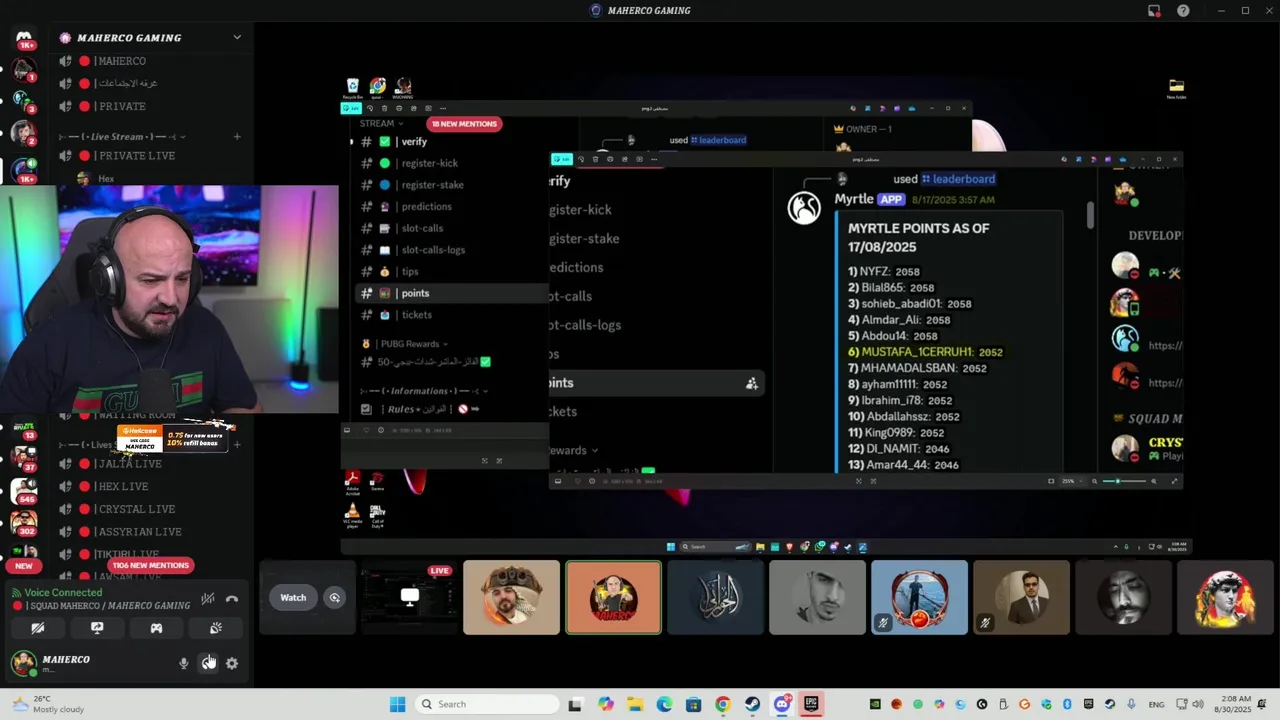Viewport: 1280px width, 720px height.
Task: Select participant tile with Arabic calligraphy avatar
Action: click(x=715, y=598)
